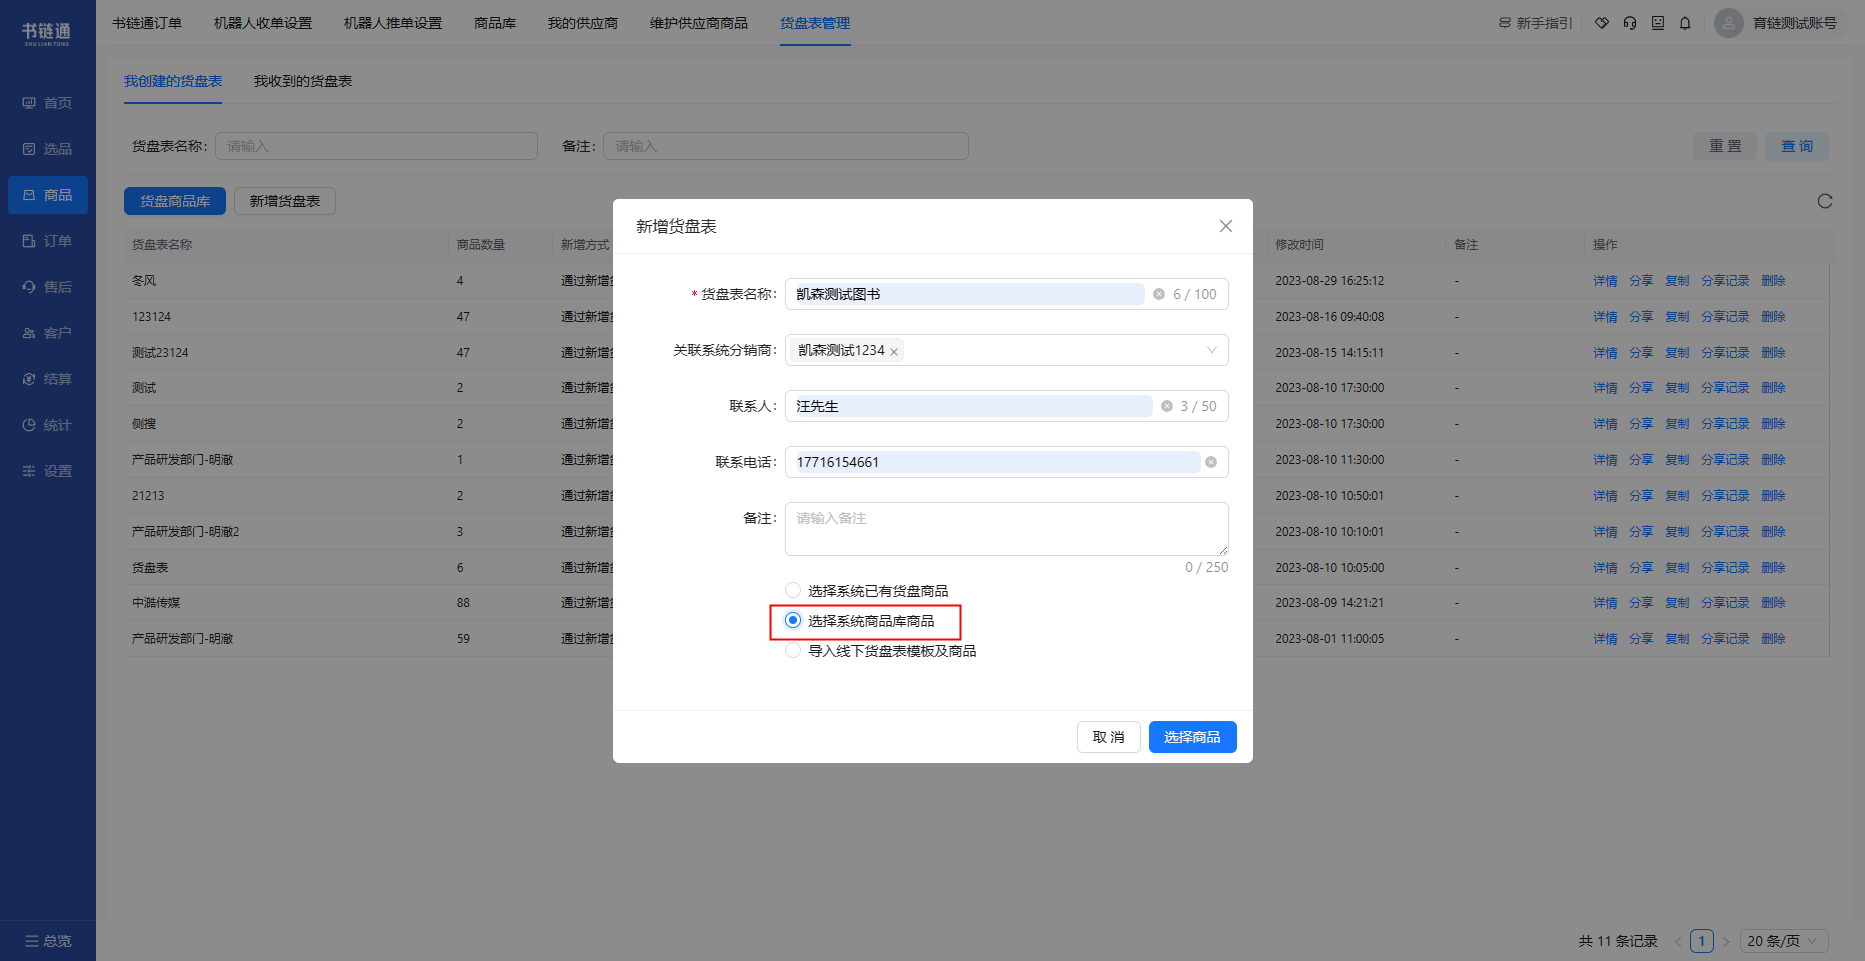Click 选择商品 button in dialog
The width and height of the screenshot is (1865, 961).
(x=1193, y=737)
